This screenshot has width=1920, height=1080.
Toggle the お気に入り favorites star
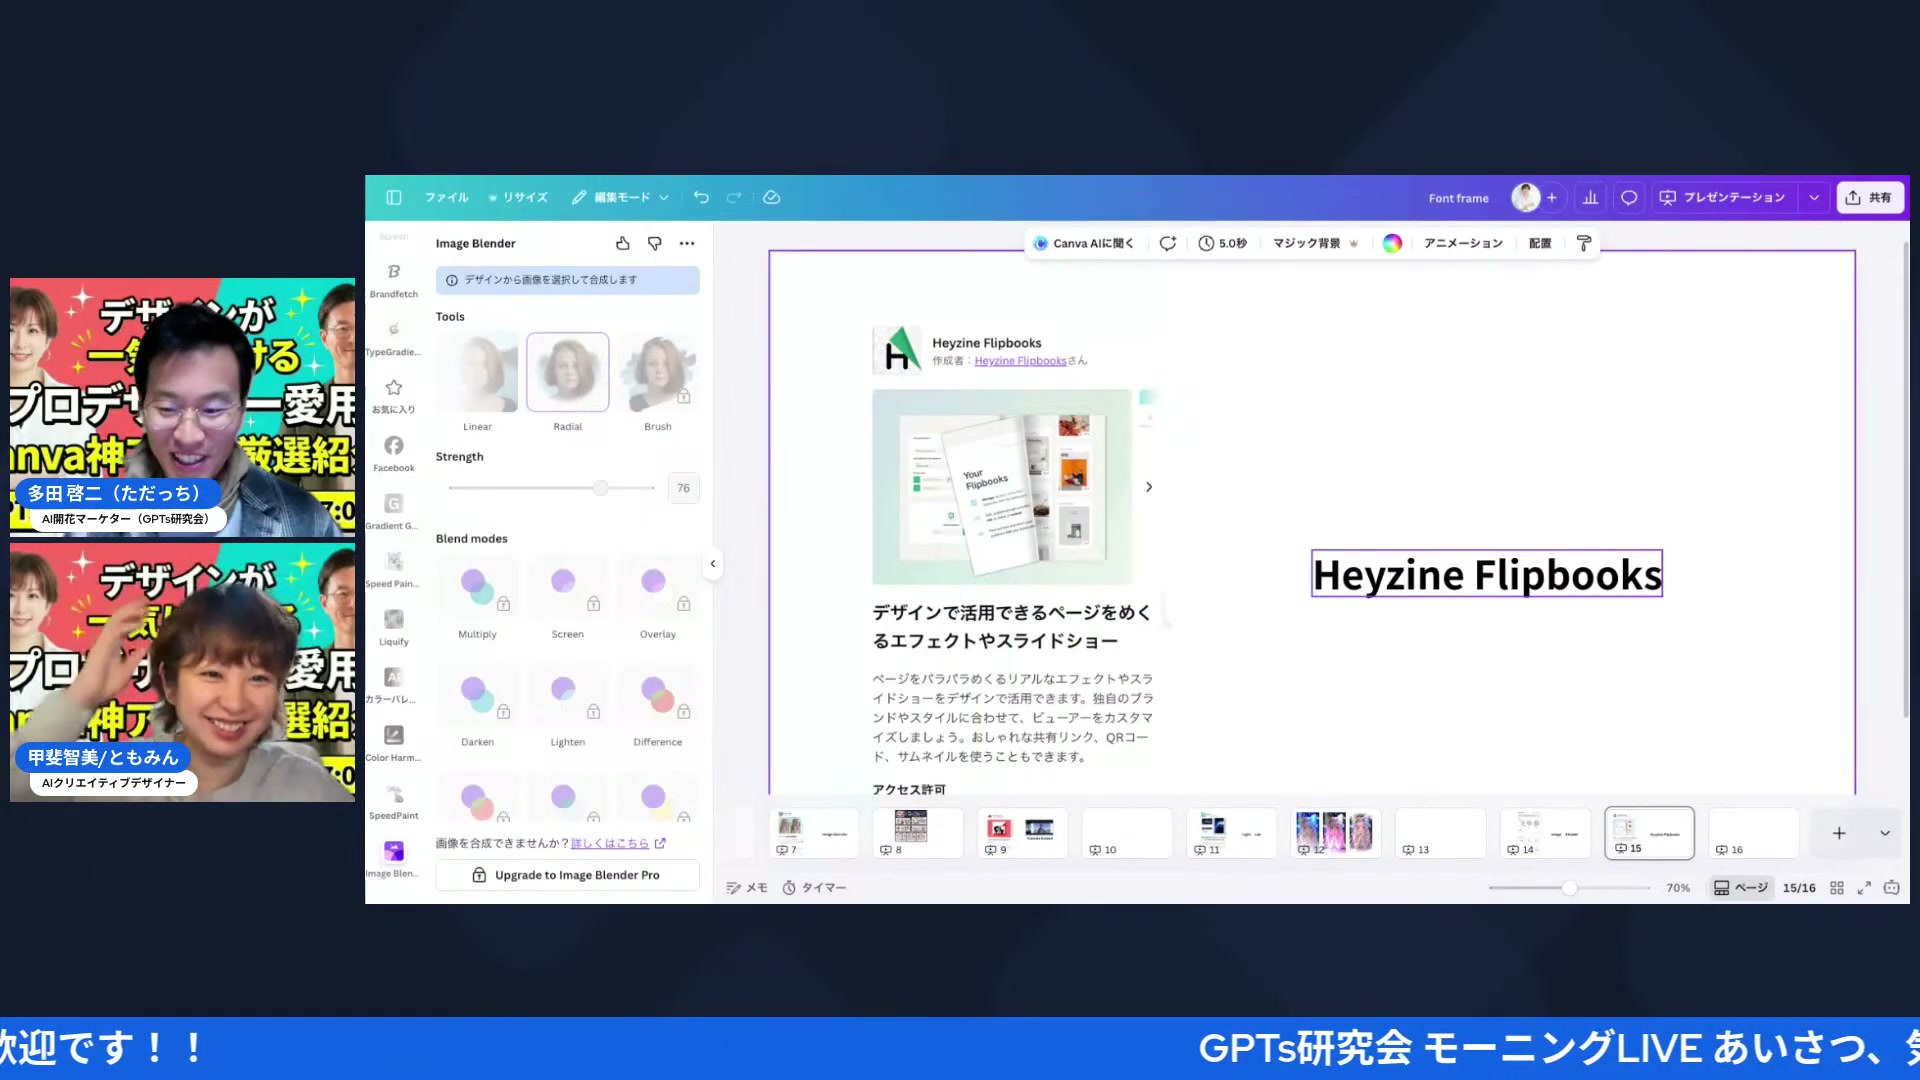(393, 389)
